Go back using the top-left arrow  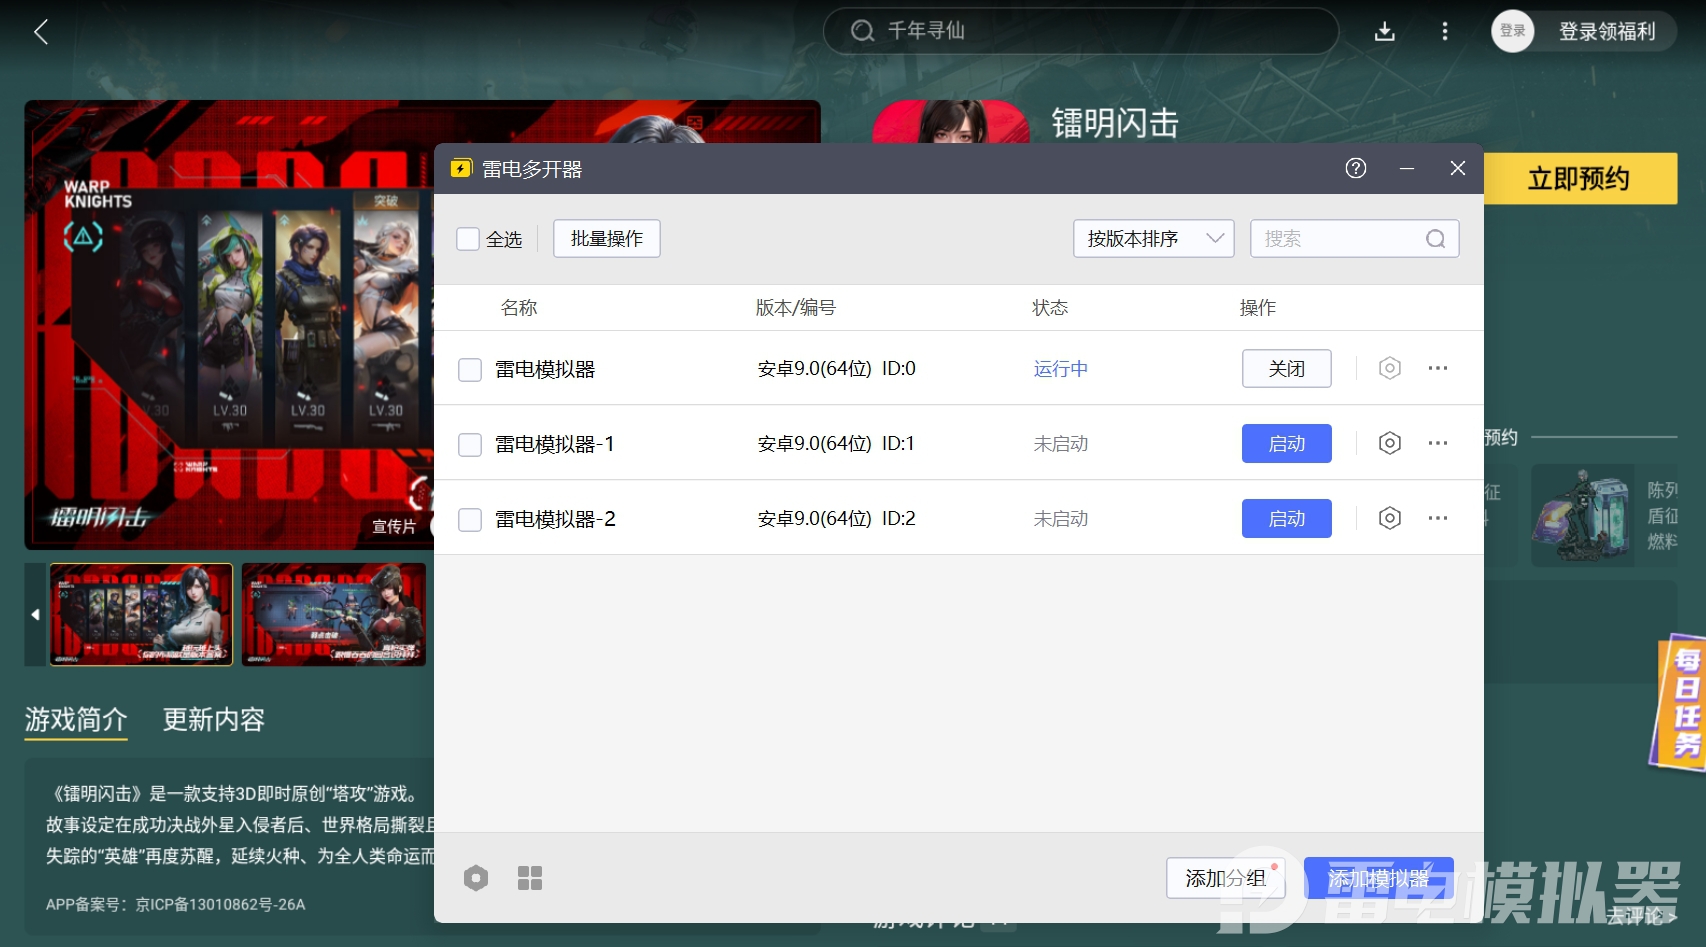click(x=41, y=32)
